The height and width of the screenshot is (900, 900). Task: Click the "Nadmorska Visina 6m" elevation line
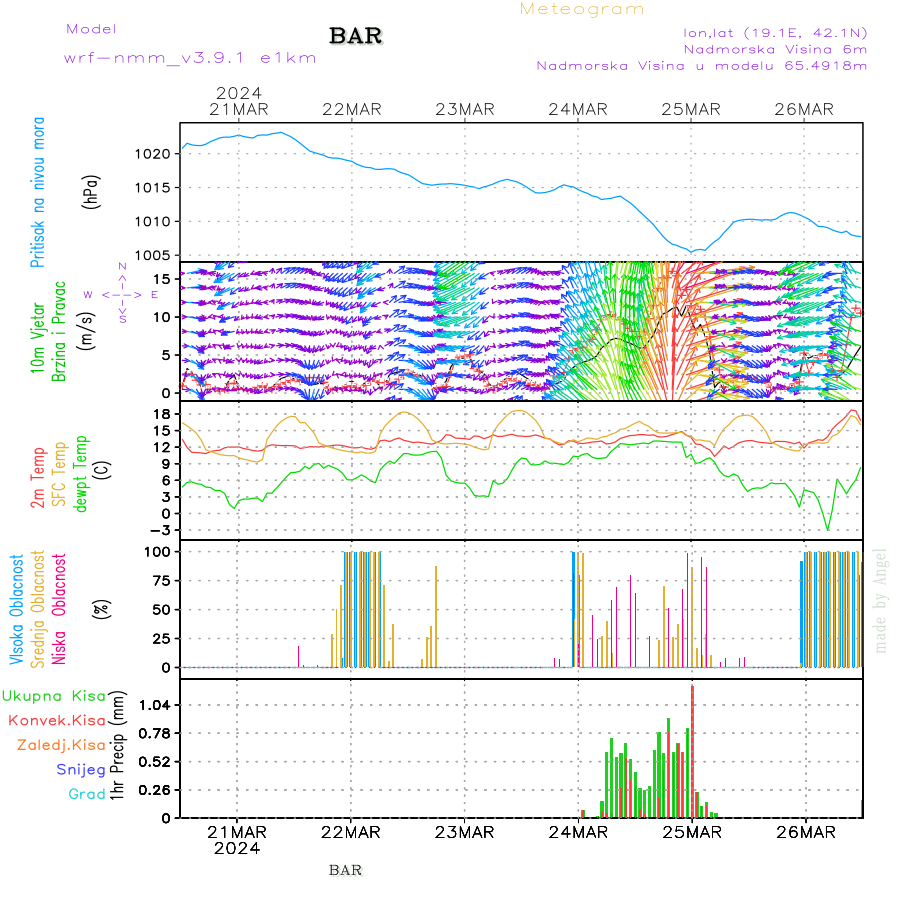(775, 50)
